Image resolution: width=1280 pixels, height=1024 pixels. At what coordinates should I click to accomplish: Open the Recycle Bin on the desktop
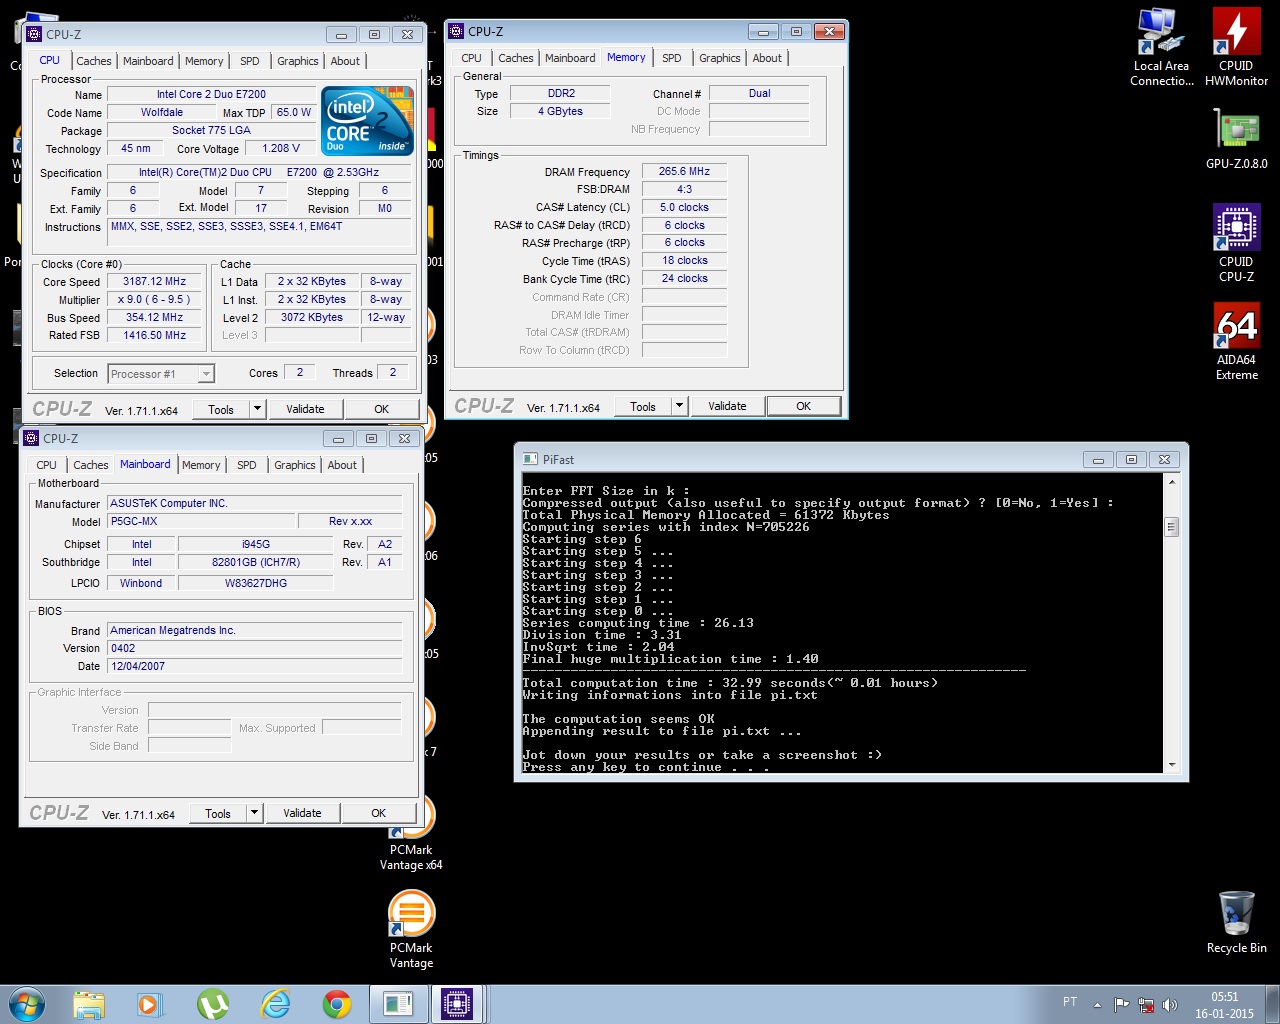coord(1236,922)
